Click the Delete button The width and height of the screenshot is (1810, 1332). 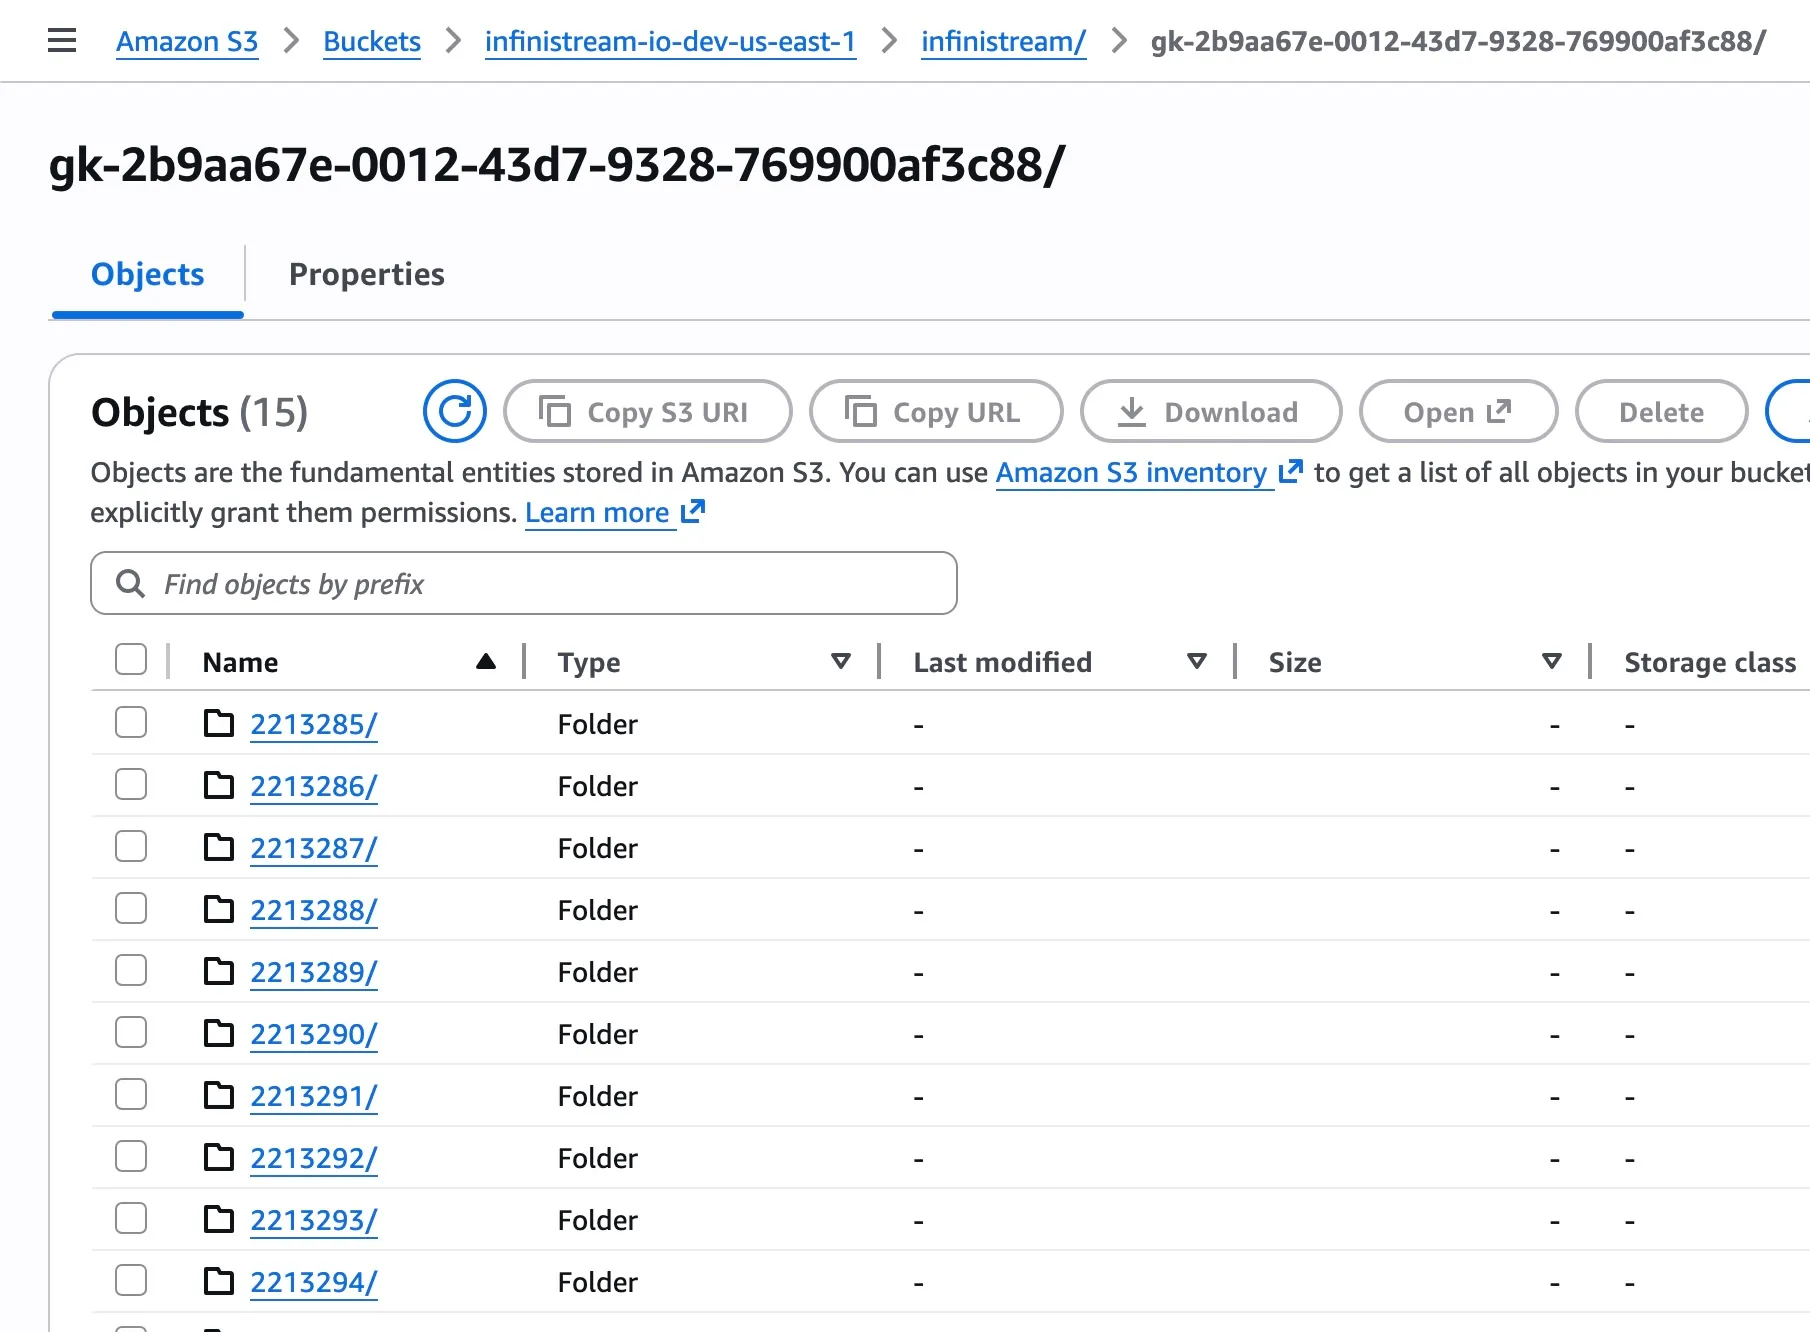[x=1662, y=411]
